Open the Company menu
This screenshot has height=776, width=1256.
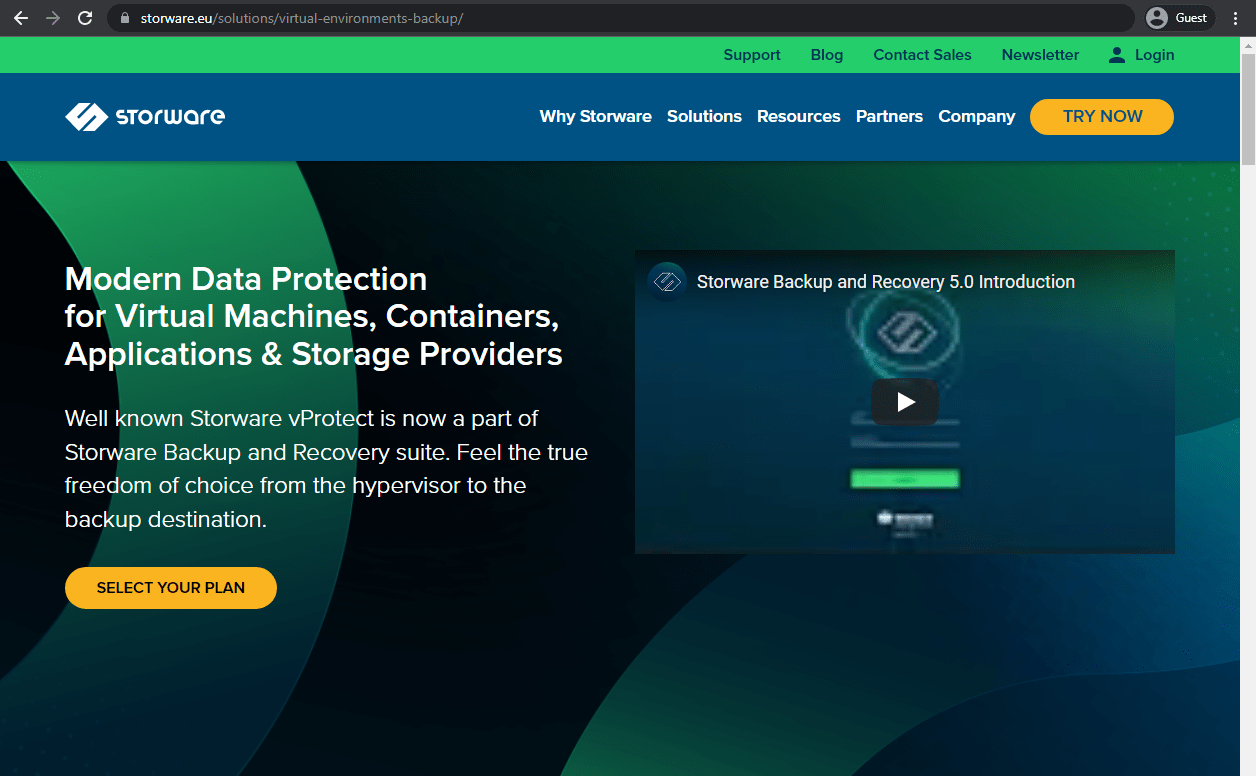[976, 116]
